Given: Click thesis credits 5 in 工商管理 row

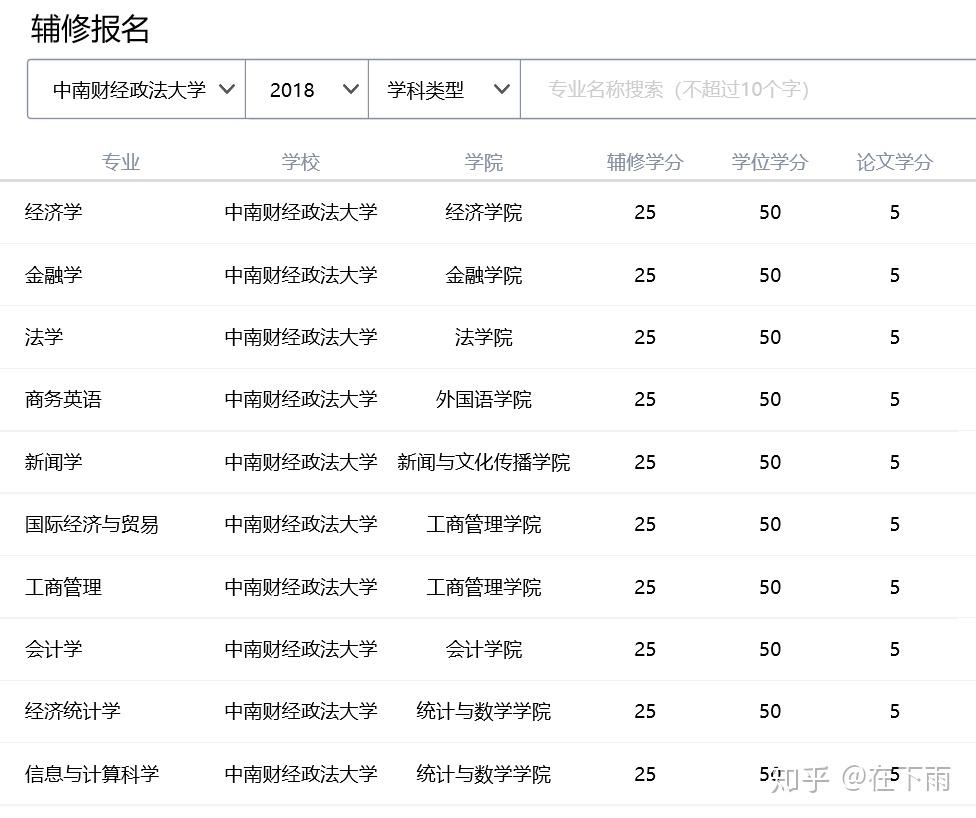Looking at the screenshot, I should pyautogui.click(x=894, y=587).
